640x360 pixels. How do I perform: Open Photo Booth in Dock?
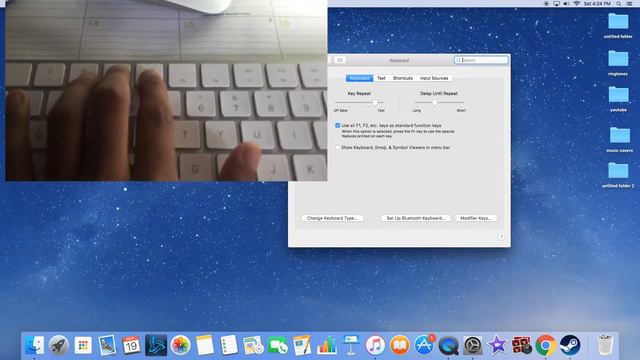pyautogui.click(x=521, y=345)
